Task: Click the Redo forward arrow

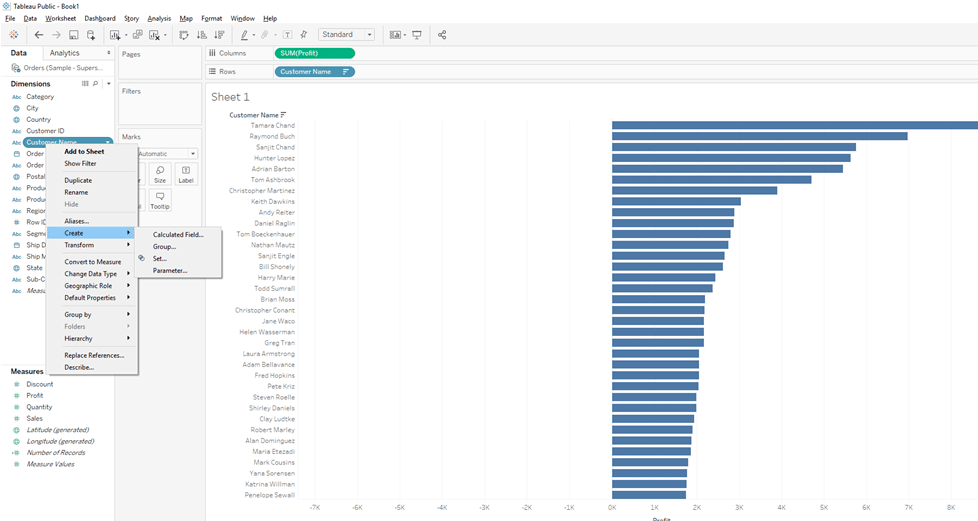Action: click(x=56, y=35)
